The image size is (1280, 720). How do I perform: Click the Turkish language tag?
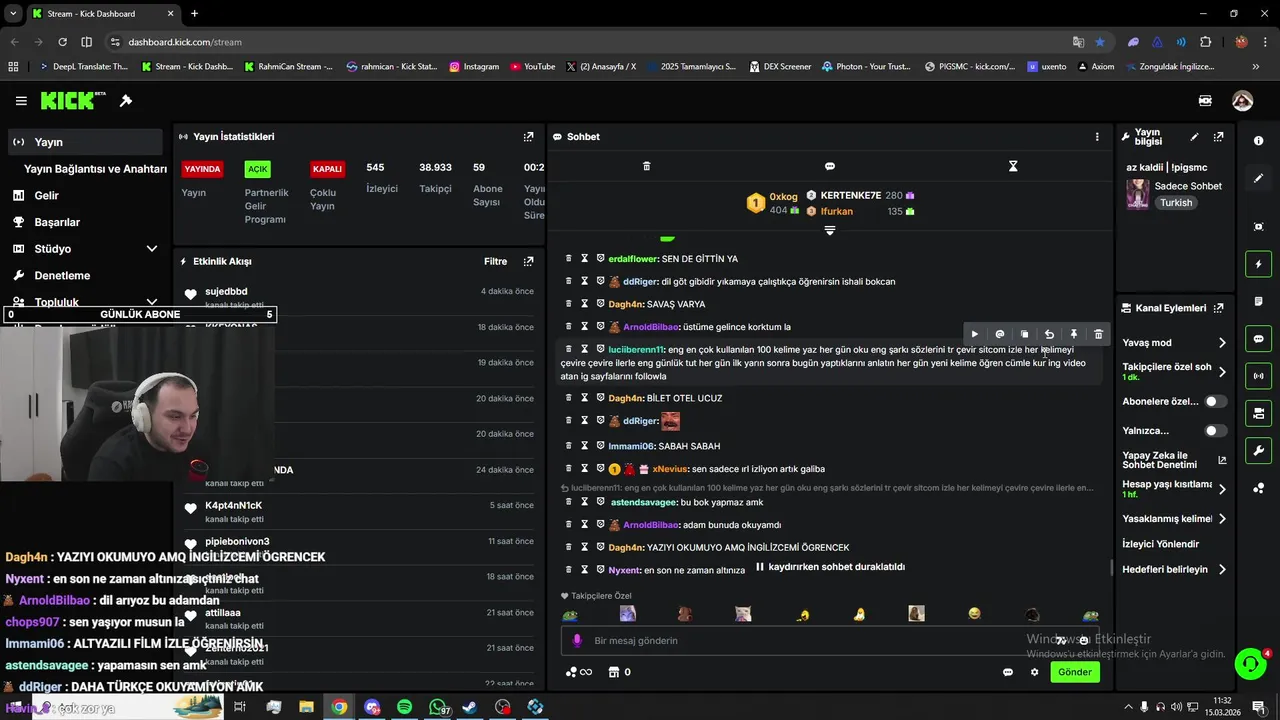point(1176,203)
